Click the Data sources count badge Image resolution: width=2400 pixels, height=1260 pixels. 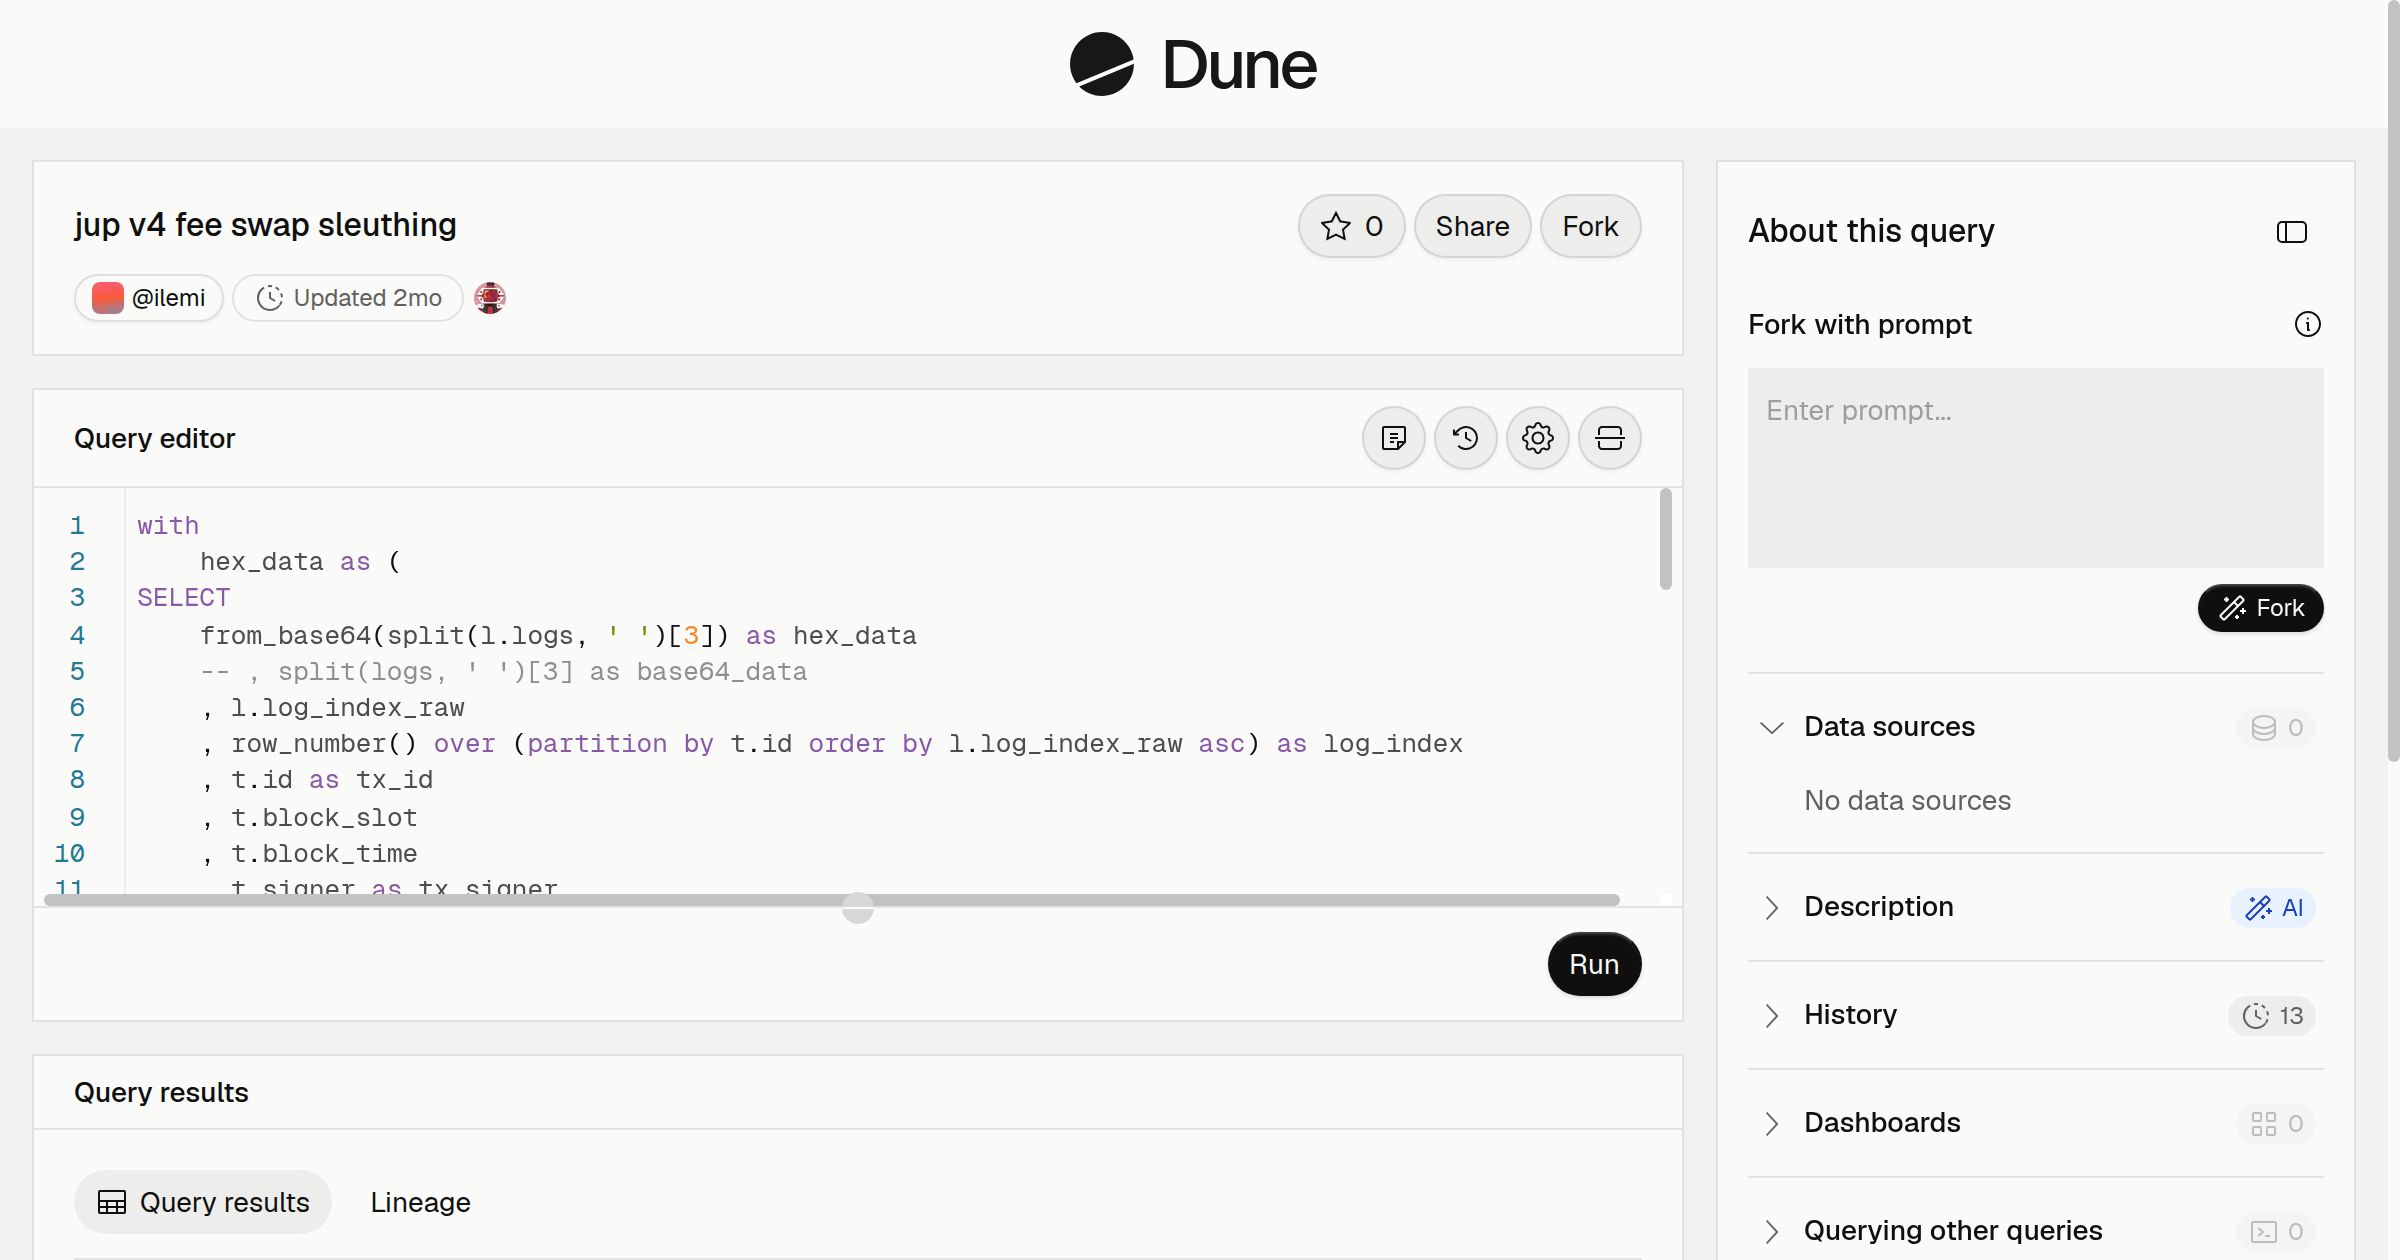pyautogui.click(x=2276, y=727)
